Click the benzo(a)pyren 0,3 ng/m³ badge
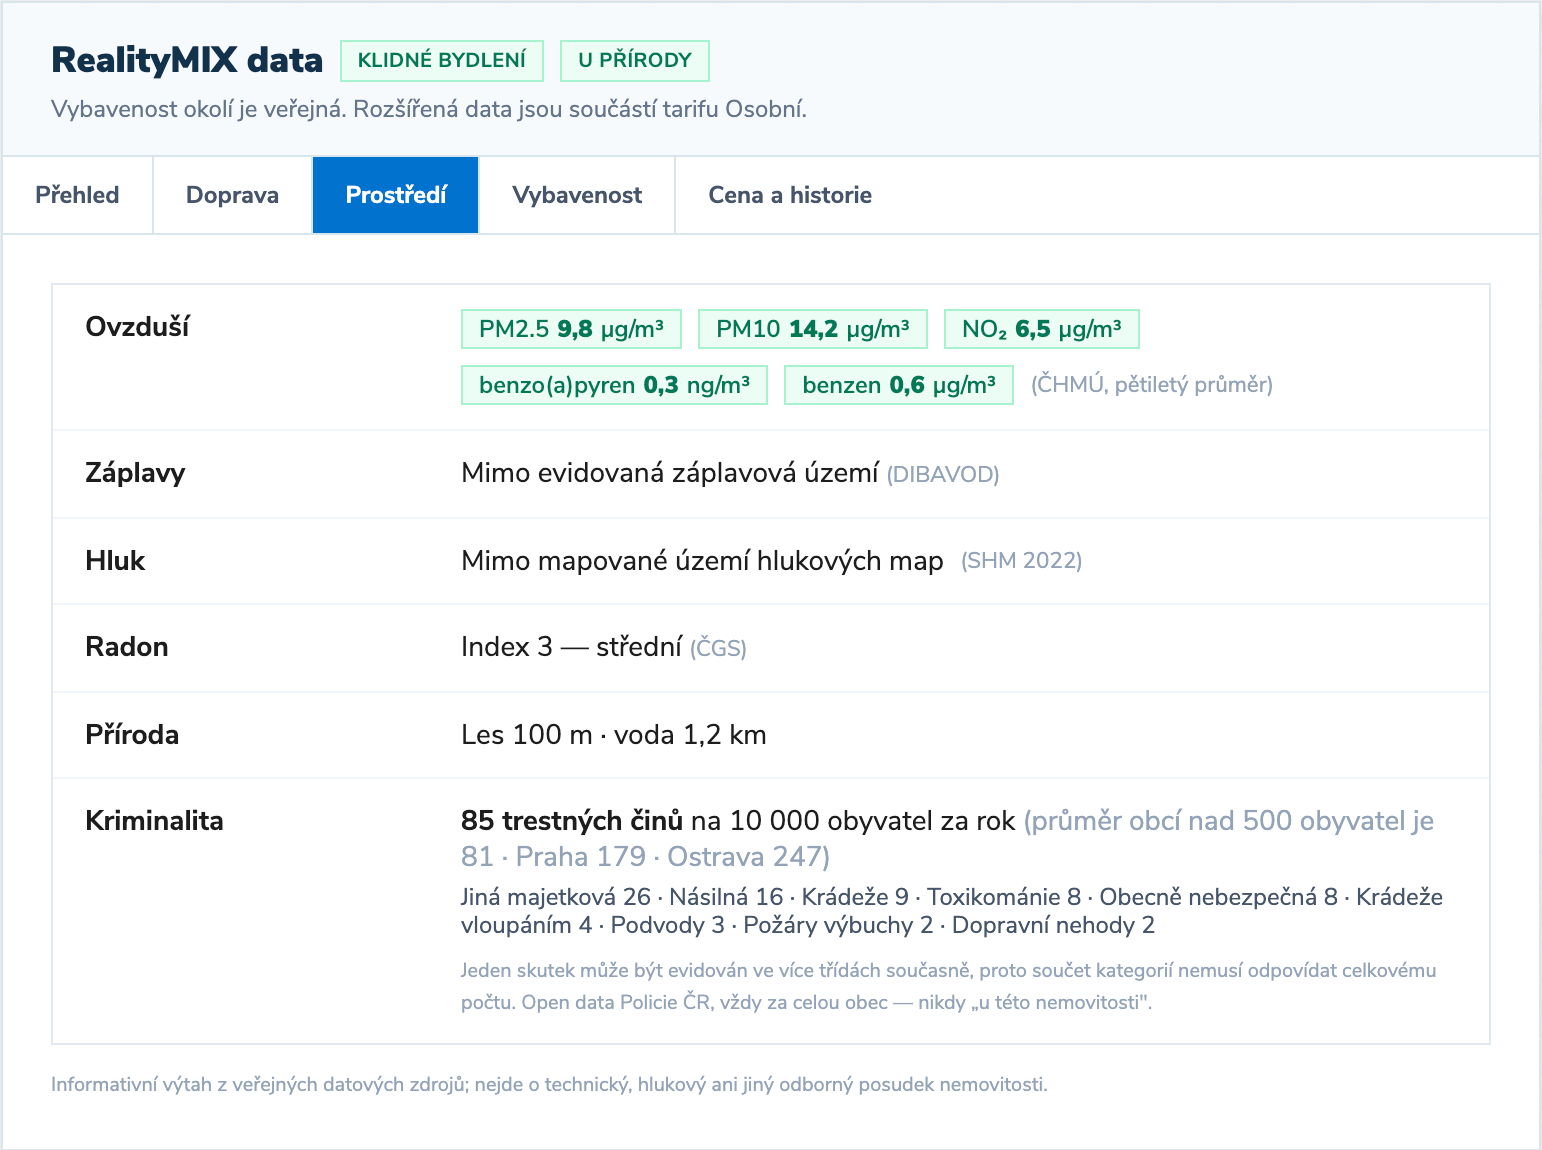The width and height of the screenshot is (1542, 1150). [614, 385]
